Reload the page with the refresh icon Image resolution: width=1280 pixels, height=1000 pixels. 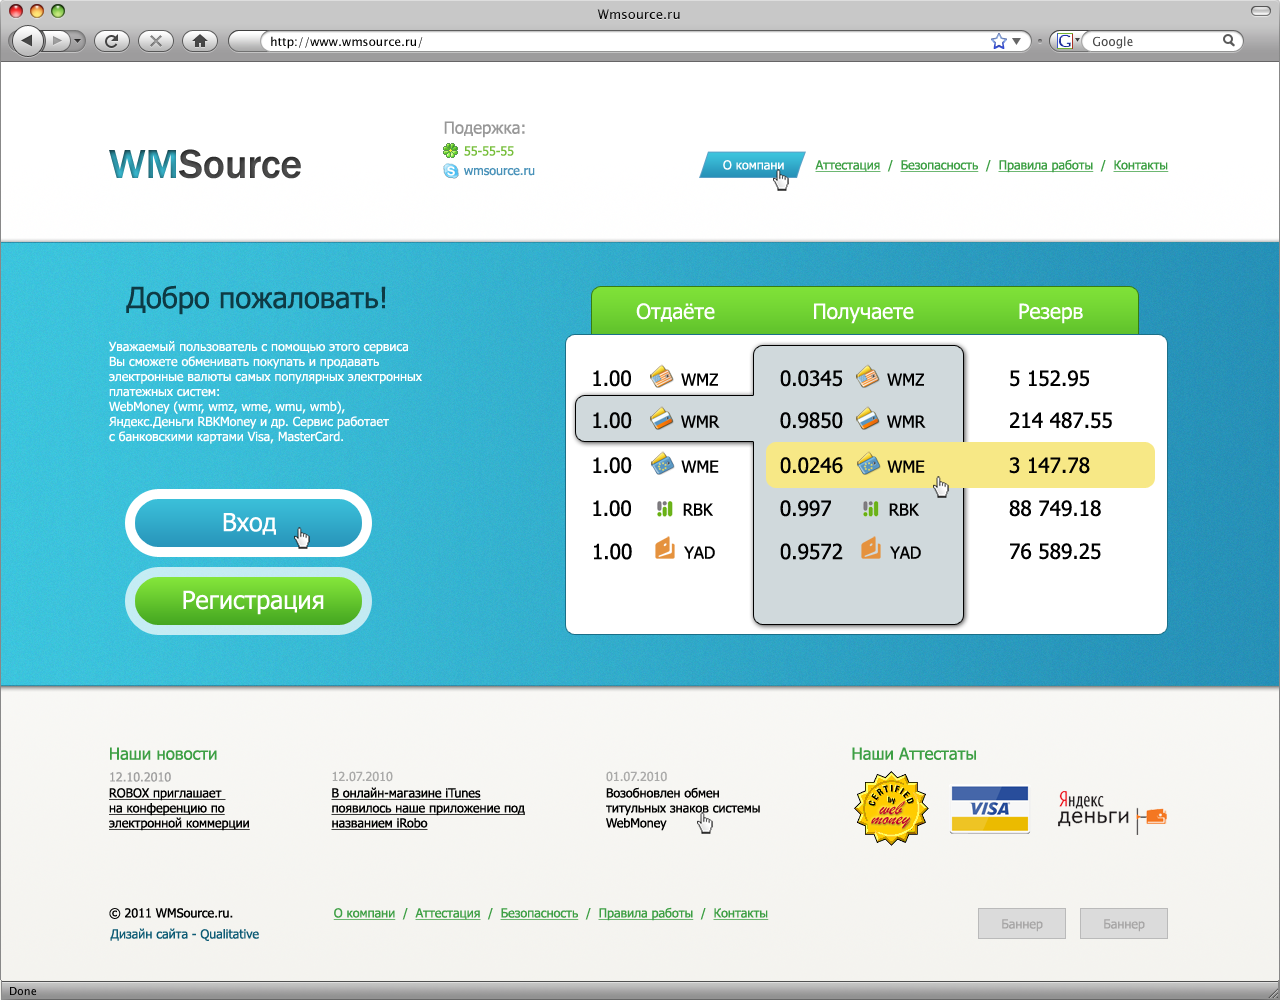click(111, 41)
